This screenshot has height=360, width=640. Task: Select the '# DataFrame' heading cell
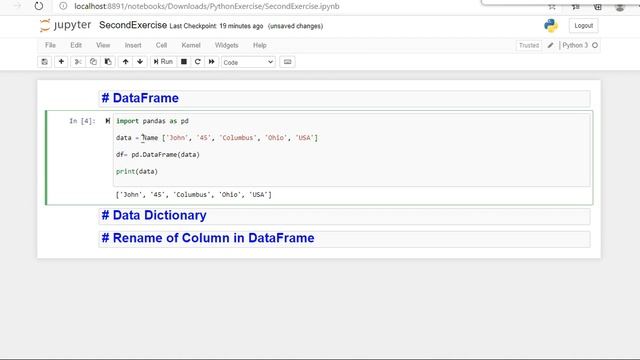click(x=344, y=98)
